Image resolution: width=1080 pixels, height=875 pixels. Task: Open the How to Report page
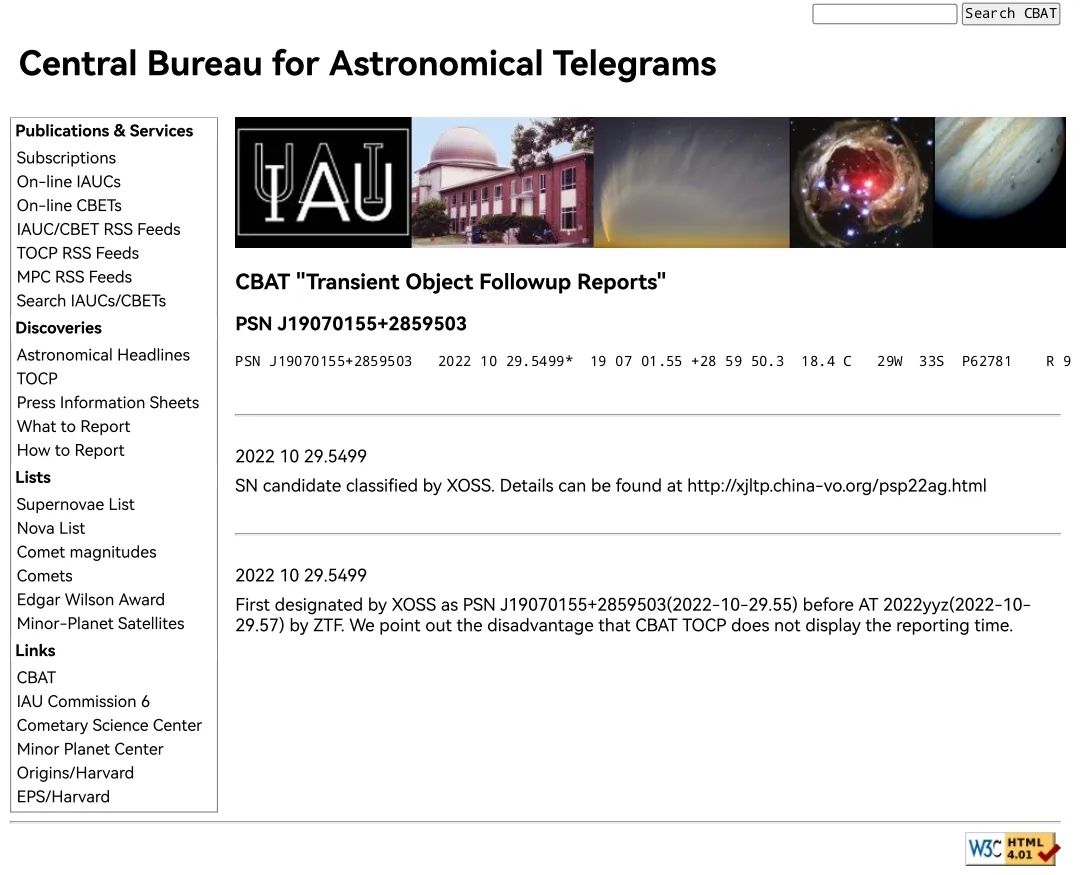[x=71, y=451]
